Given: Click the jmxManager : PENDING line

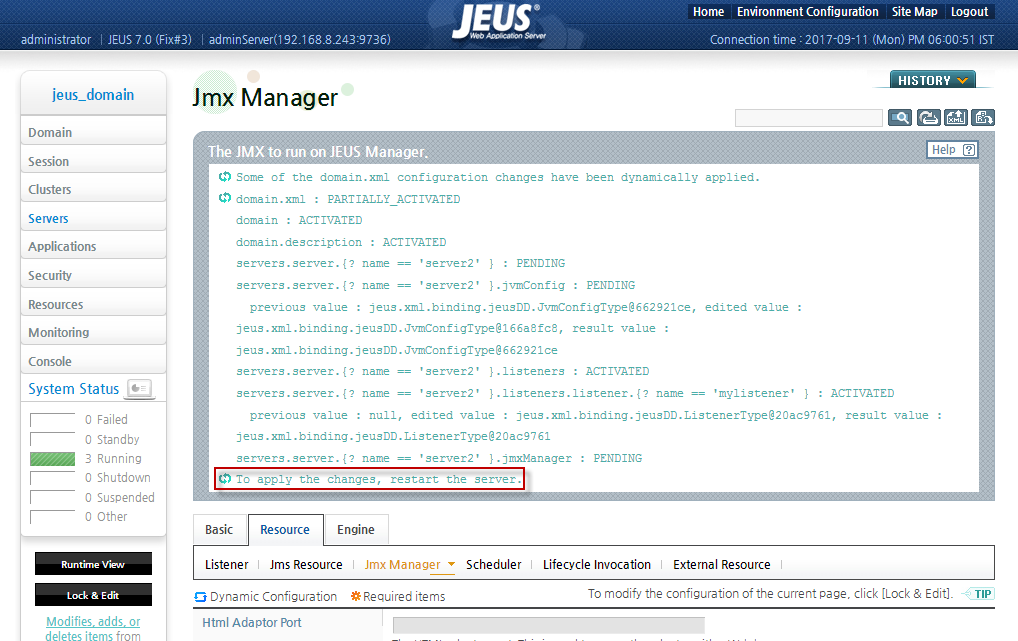Looking at the screenshot, I should 439,458.
